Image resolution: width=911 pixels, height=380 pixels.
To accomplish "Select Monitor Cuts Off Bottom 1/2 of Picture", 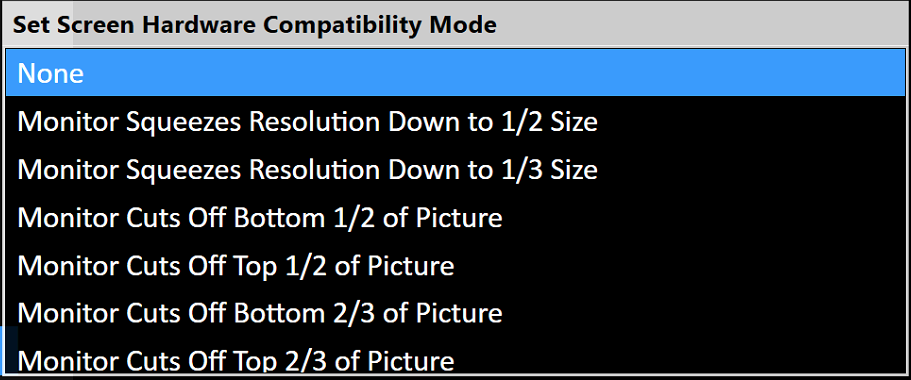I will pyautogui.click(x=456, y=217).
